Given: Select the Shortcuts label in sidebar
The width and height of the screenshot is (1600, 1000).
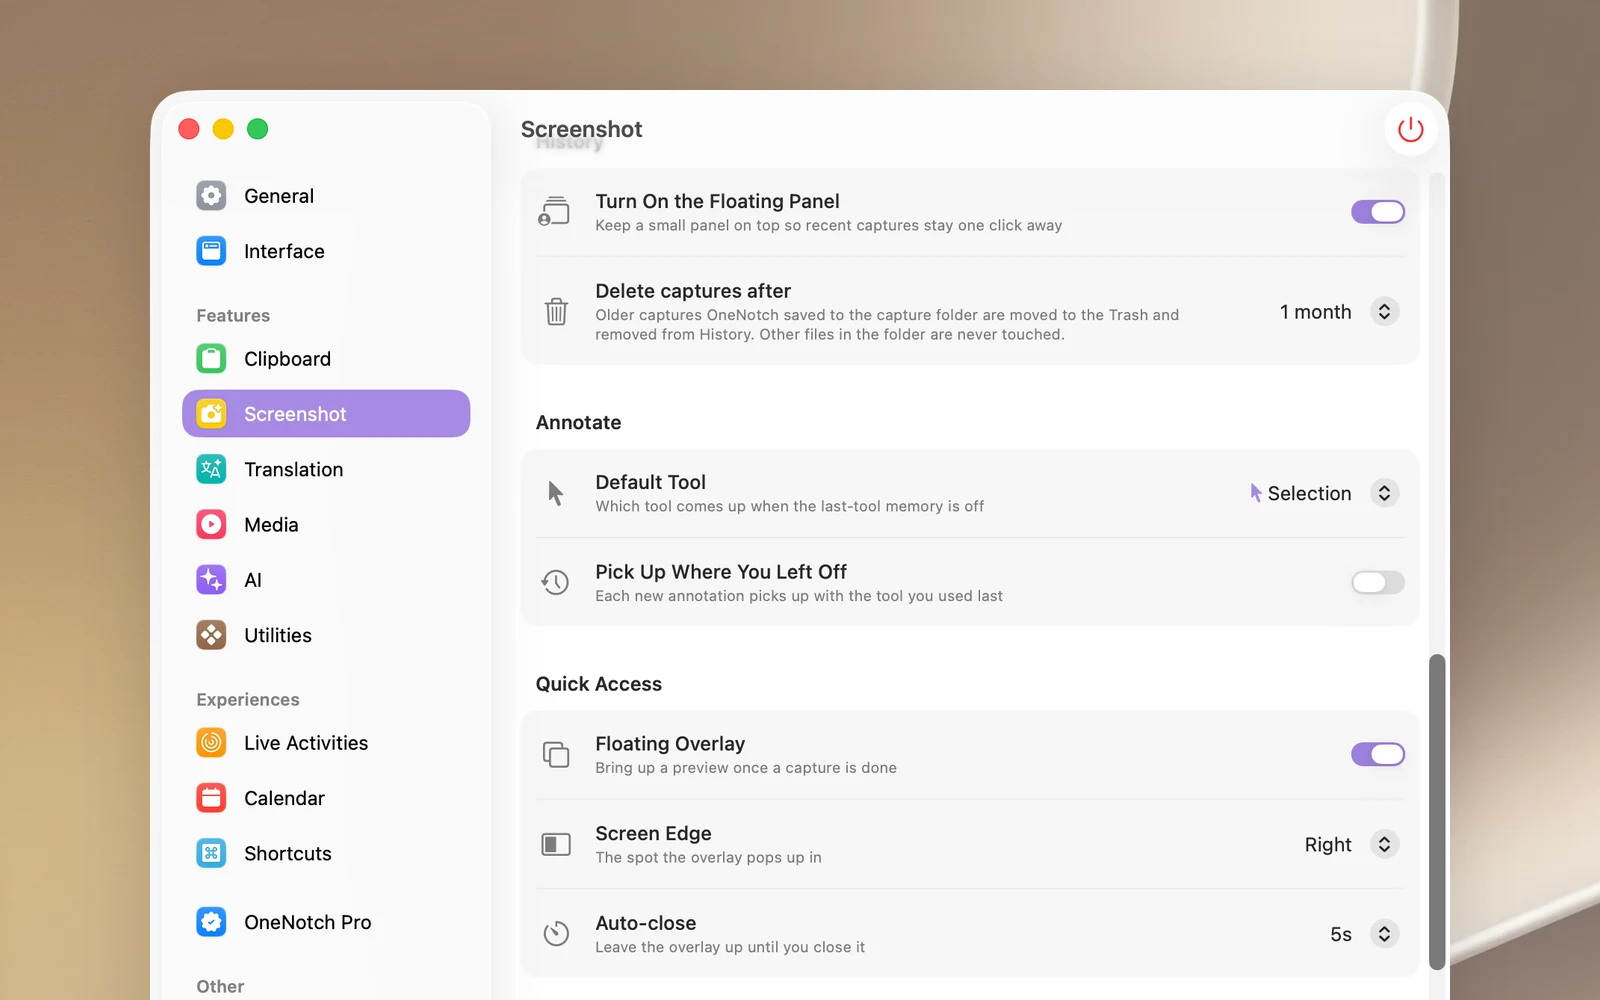Looking at the screenshot, I should point(288,853).
